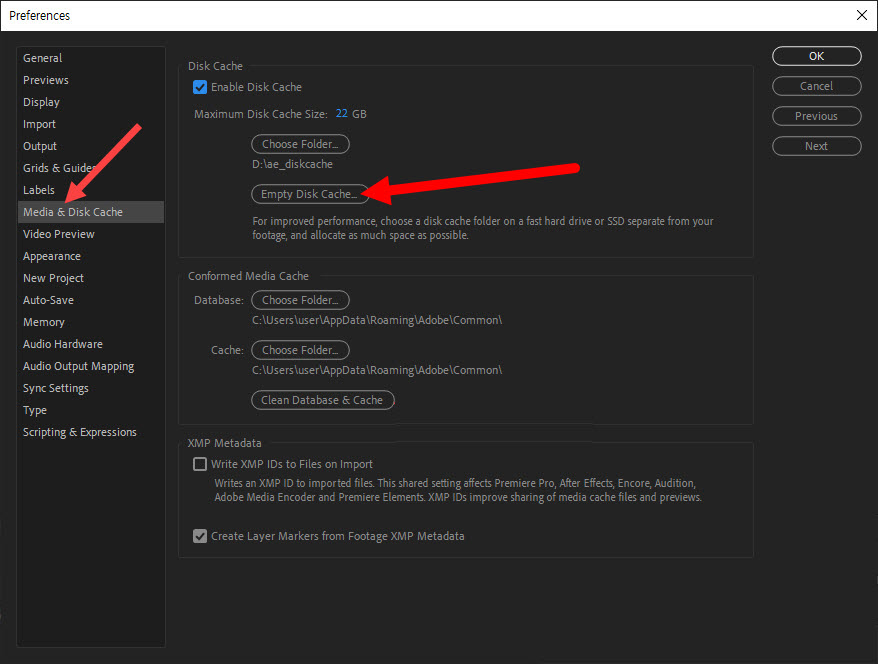Open the Audio Hardware preferences section
This screenshot has height=664, width=878.
(62, 343)
